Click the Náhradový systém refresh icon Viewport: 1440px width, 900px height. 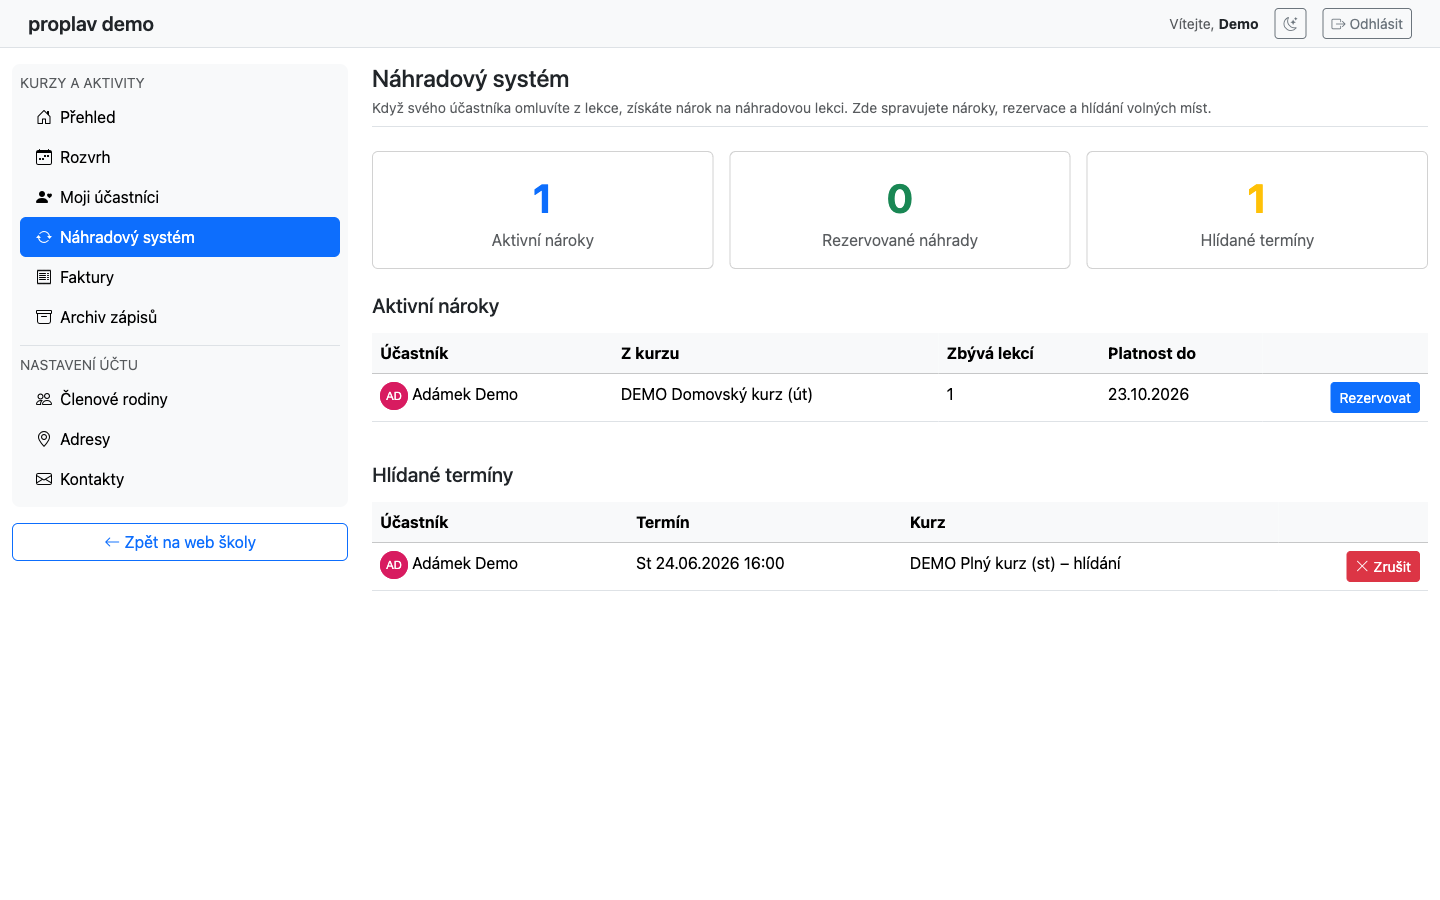[x=44, y=237]
